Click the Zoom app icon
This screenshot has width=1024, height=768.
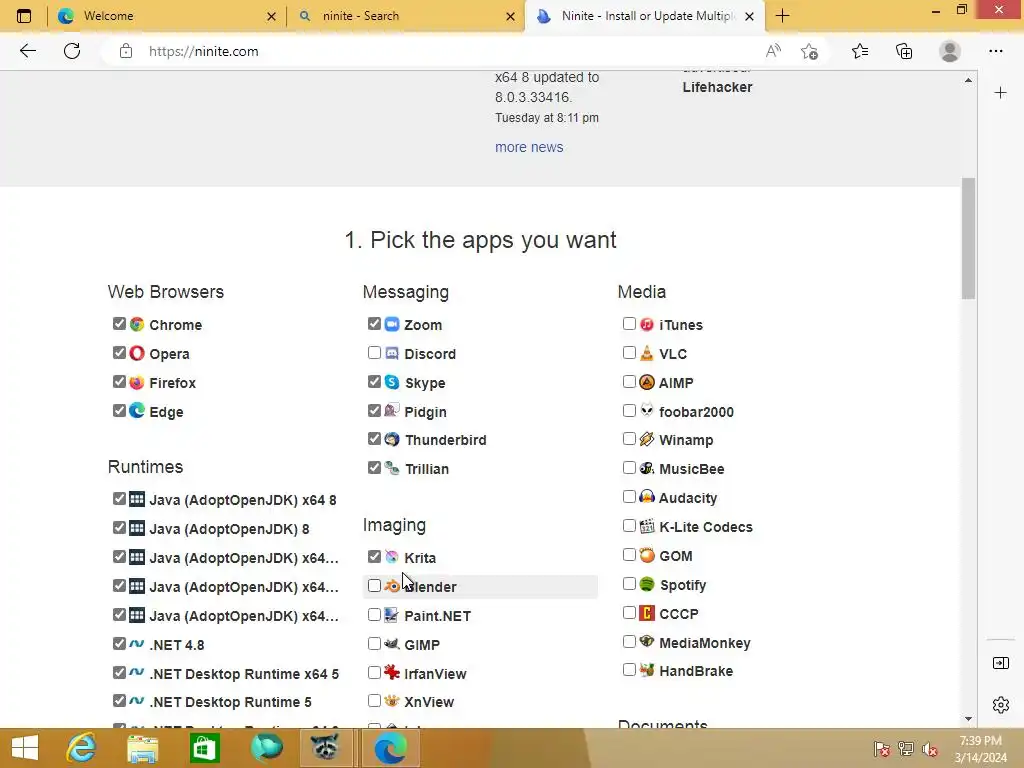(392, 324)
